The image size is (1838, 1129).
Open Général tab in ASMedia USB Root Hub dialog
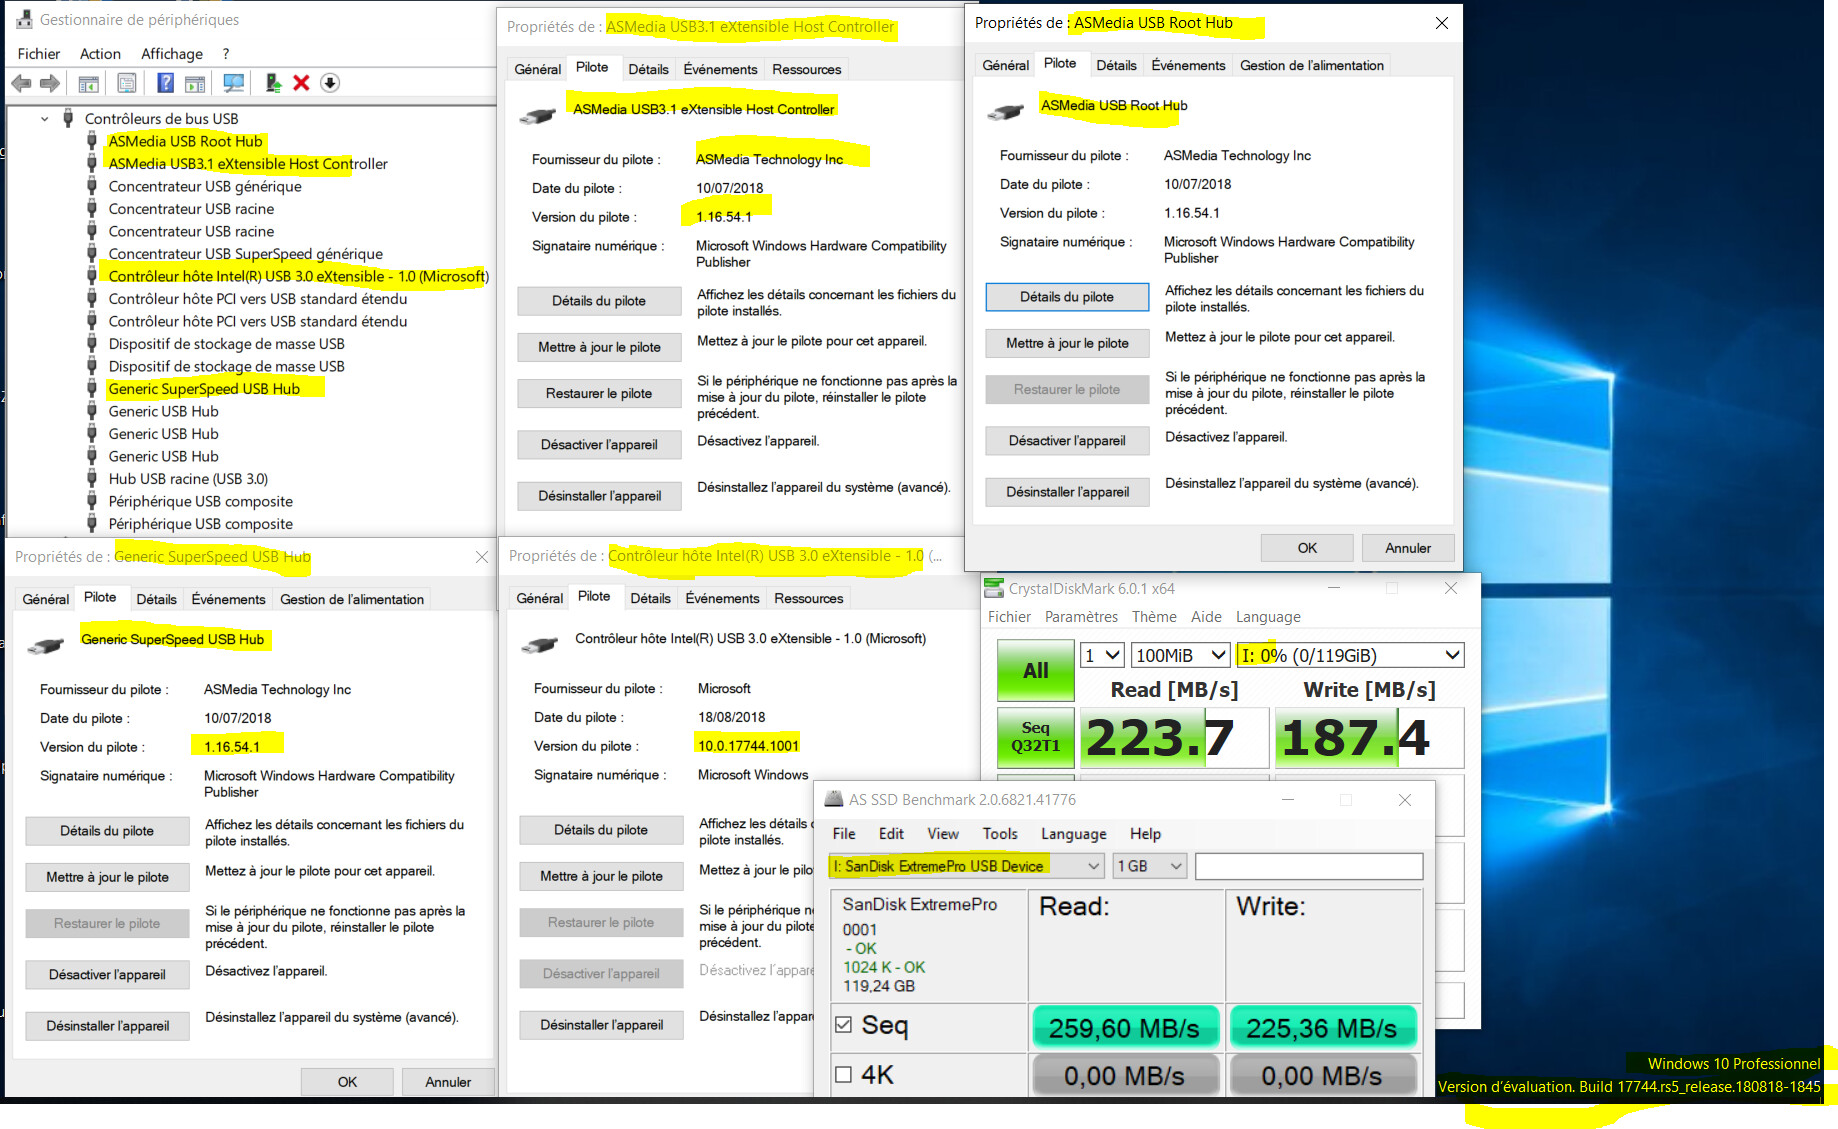[x=1005, y=65]
